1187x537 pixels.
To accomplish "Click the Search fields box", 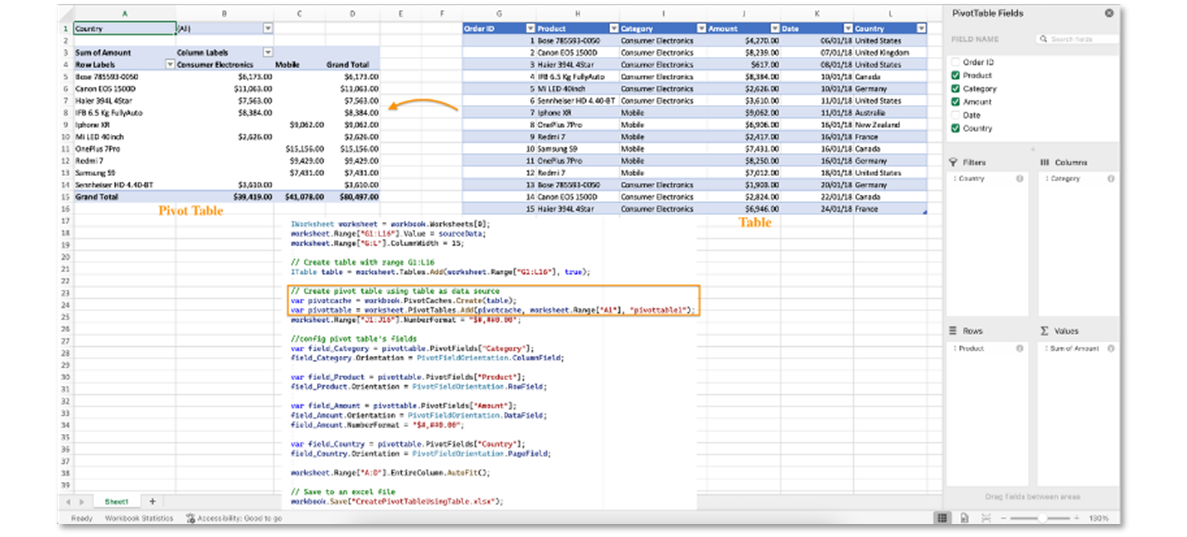I will click(1077, 39).
